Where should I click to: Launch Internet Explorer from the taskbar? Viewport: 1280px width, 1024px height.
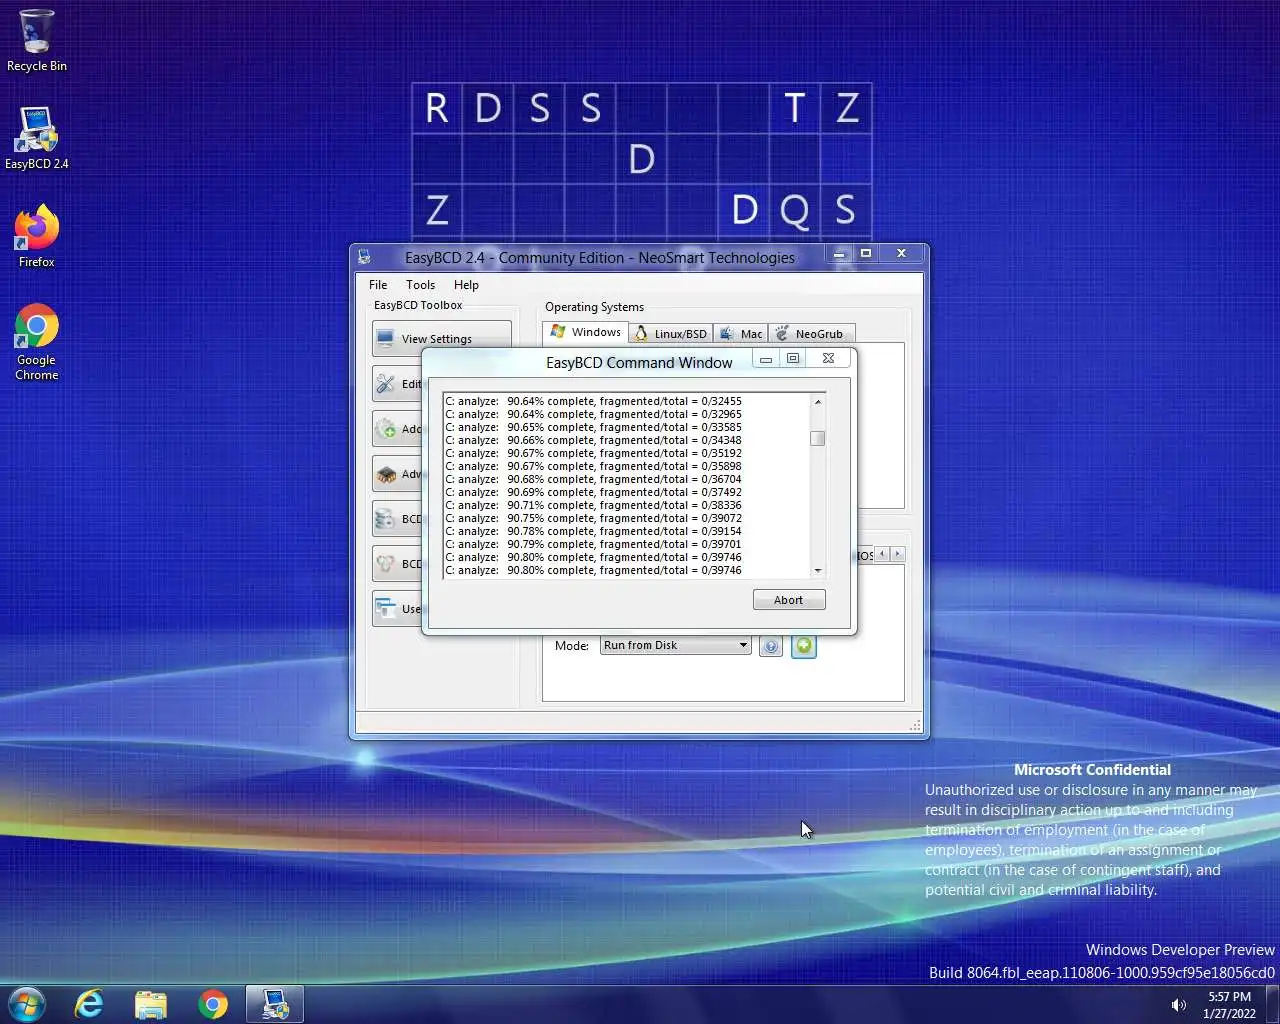tap(89, 1004)
